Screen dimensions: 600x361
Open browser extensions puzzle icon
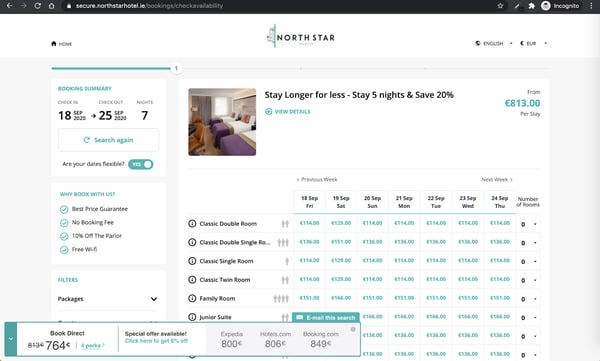coord(532,6)
